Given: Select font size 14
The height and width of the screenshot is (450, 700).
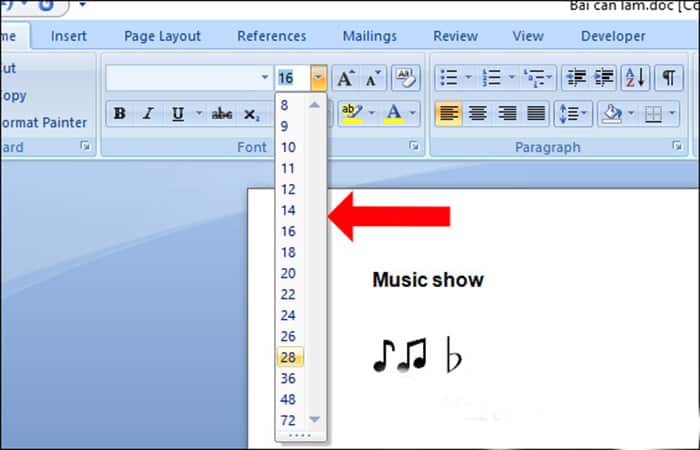Looking at the screenshot, I should pyautogui.click(x=290, y=210).
